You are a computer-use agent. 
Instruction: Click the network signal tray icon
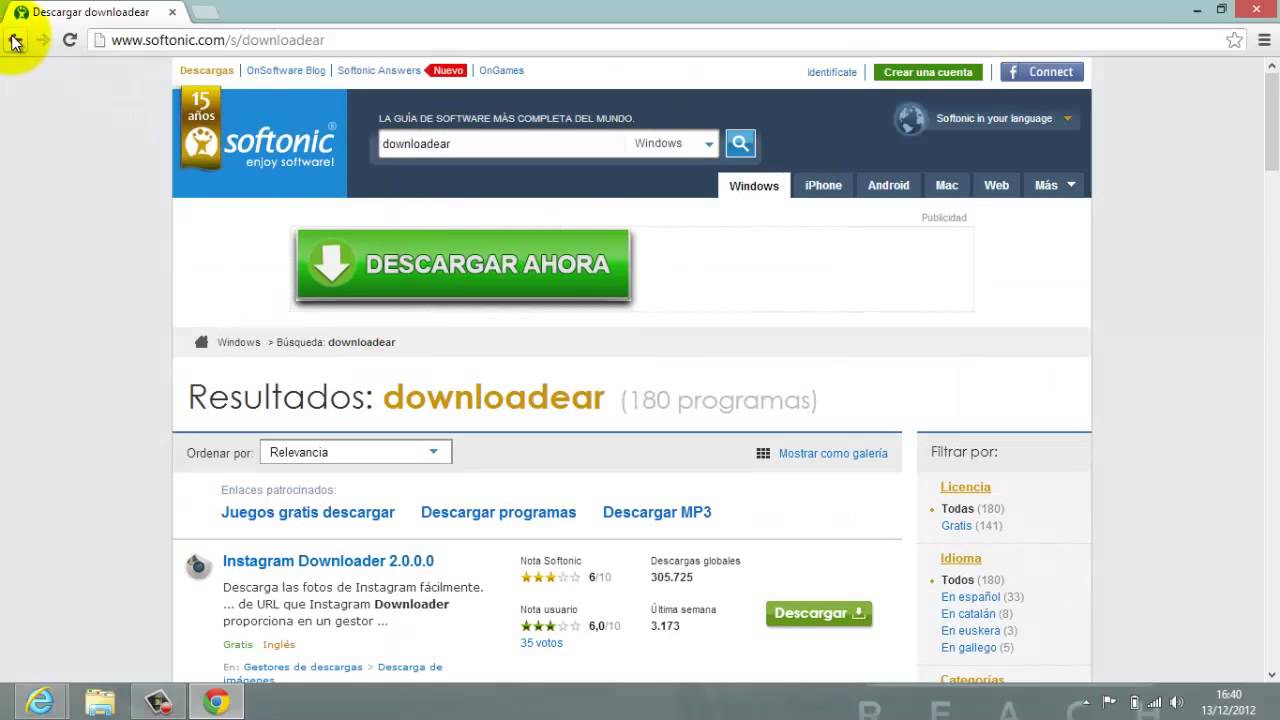[1155, 702]
